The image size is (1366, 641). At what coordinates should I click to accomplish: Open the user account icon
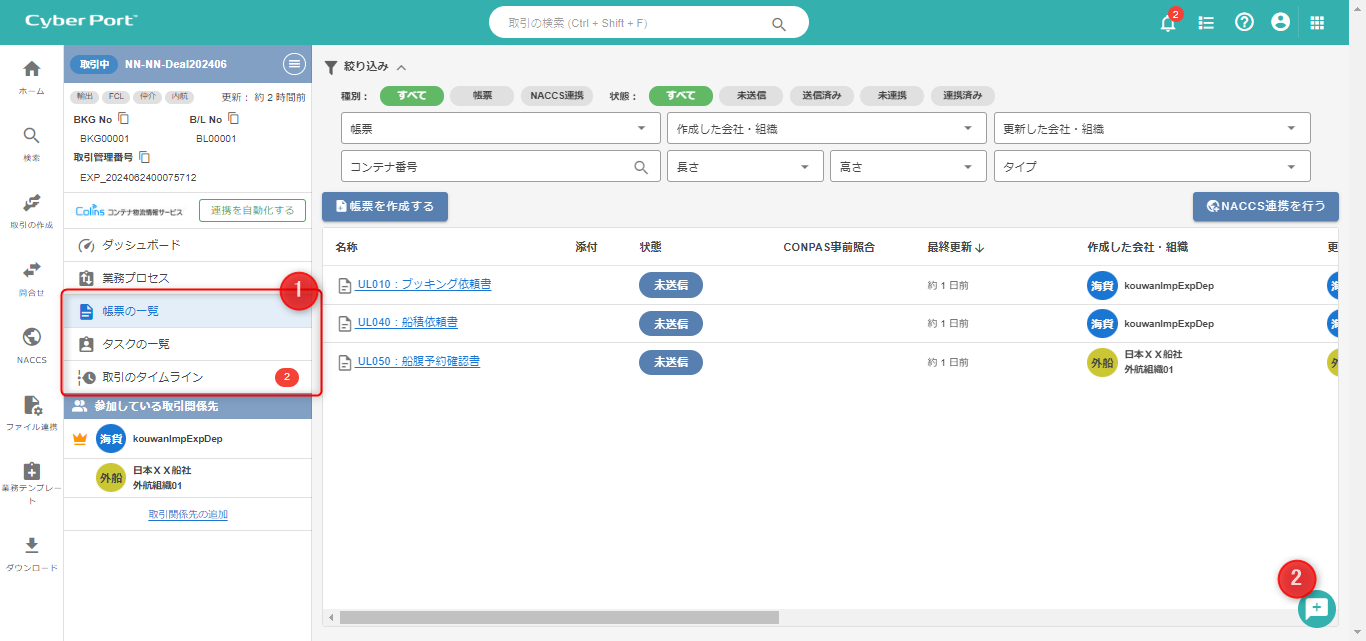pyautogui.click(x=1280, y=22)
